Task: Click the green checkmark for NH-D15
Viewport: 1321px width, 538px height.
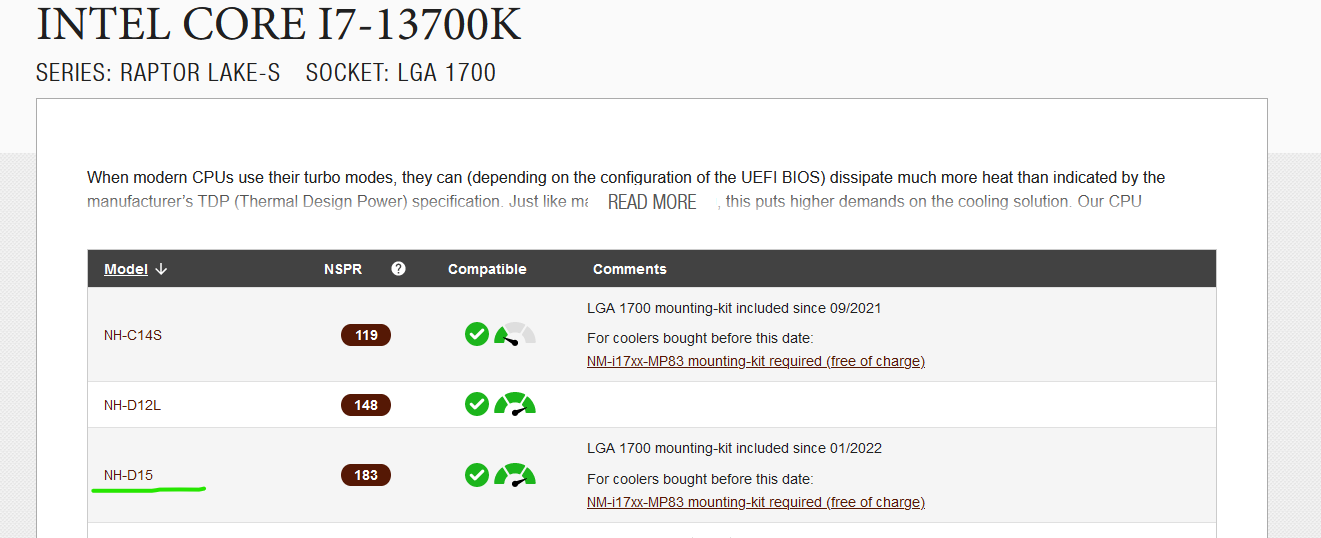Action: click(x=477, y=474)
